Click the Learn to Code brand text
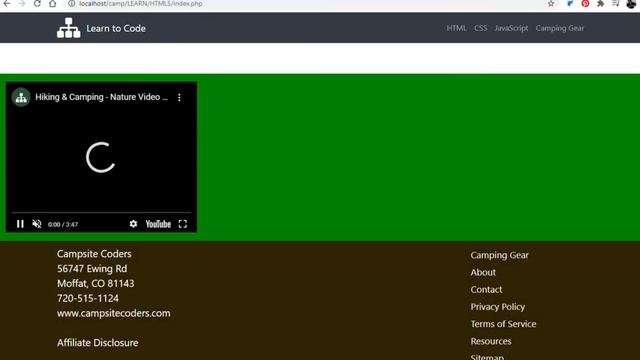Image resolution: width=640 pixels, height=360 pixels. [116, 28]
